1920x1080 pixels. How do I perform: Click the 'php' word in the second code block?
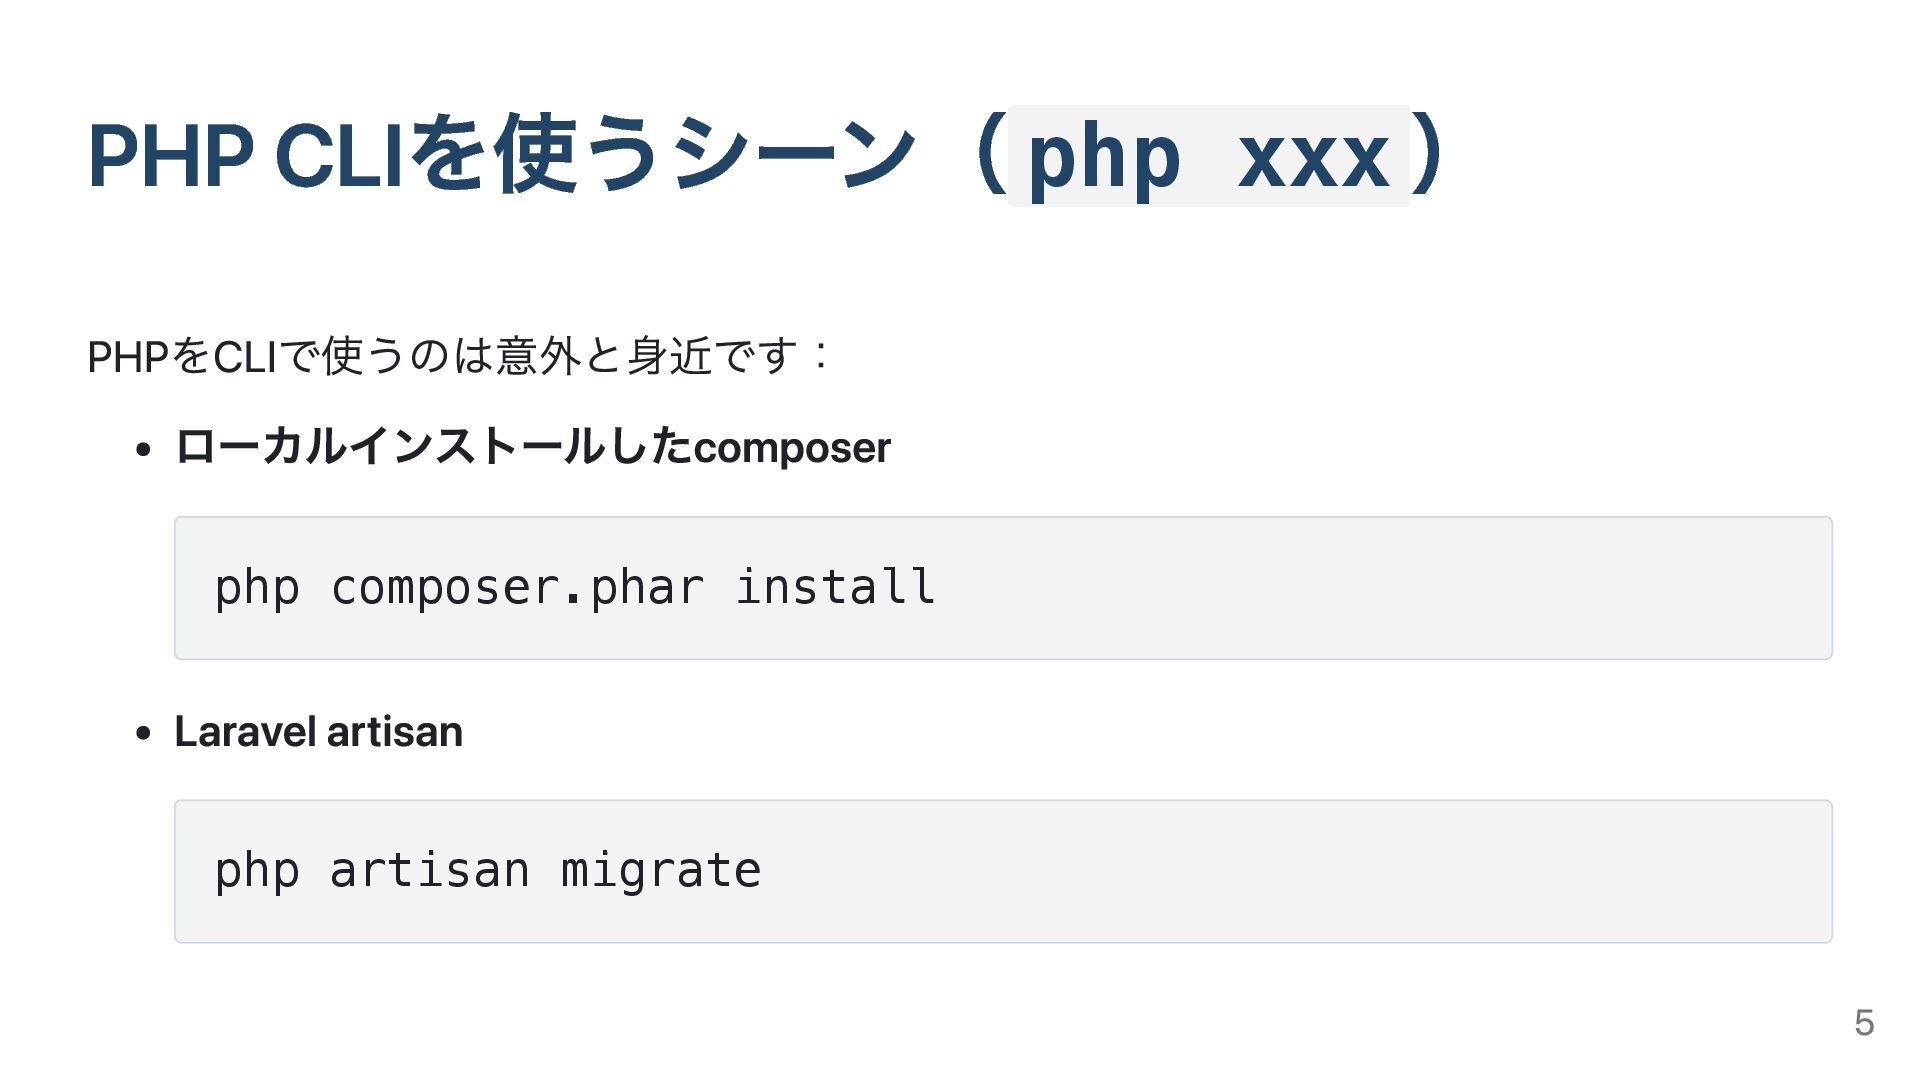click(257, 871)
